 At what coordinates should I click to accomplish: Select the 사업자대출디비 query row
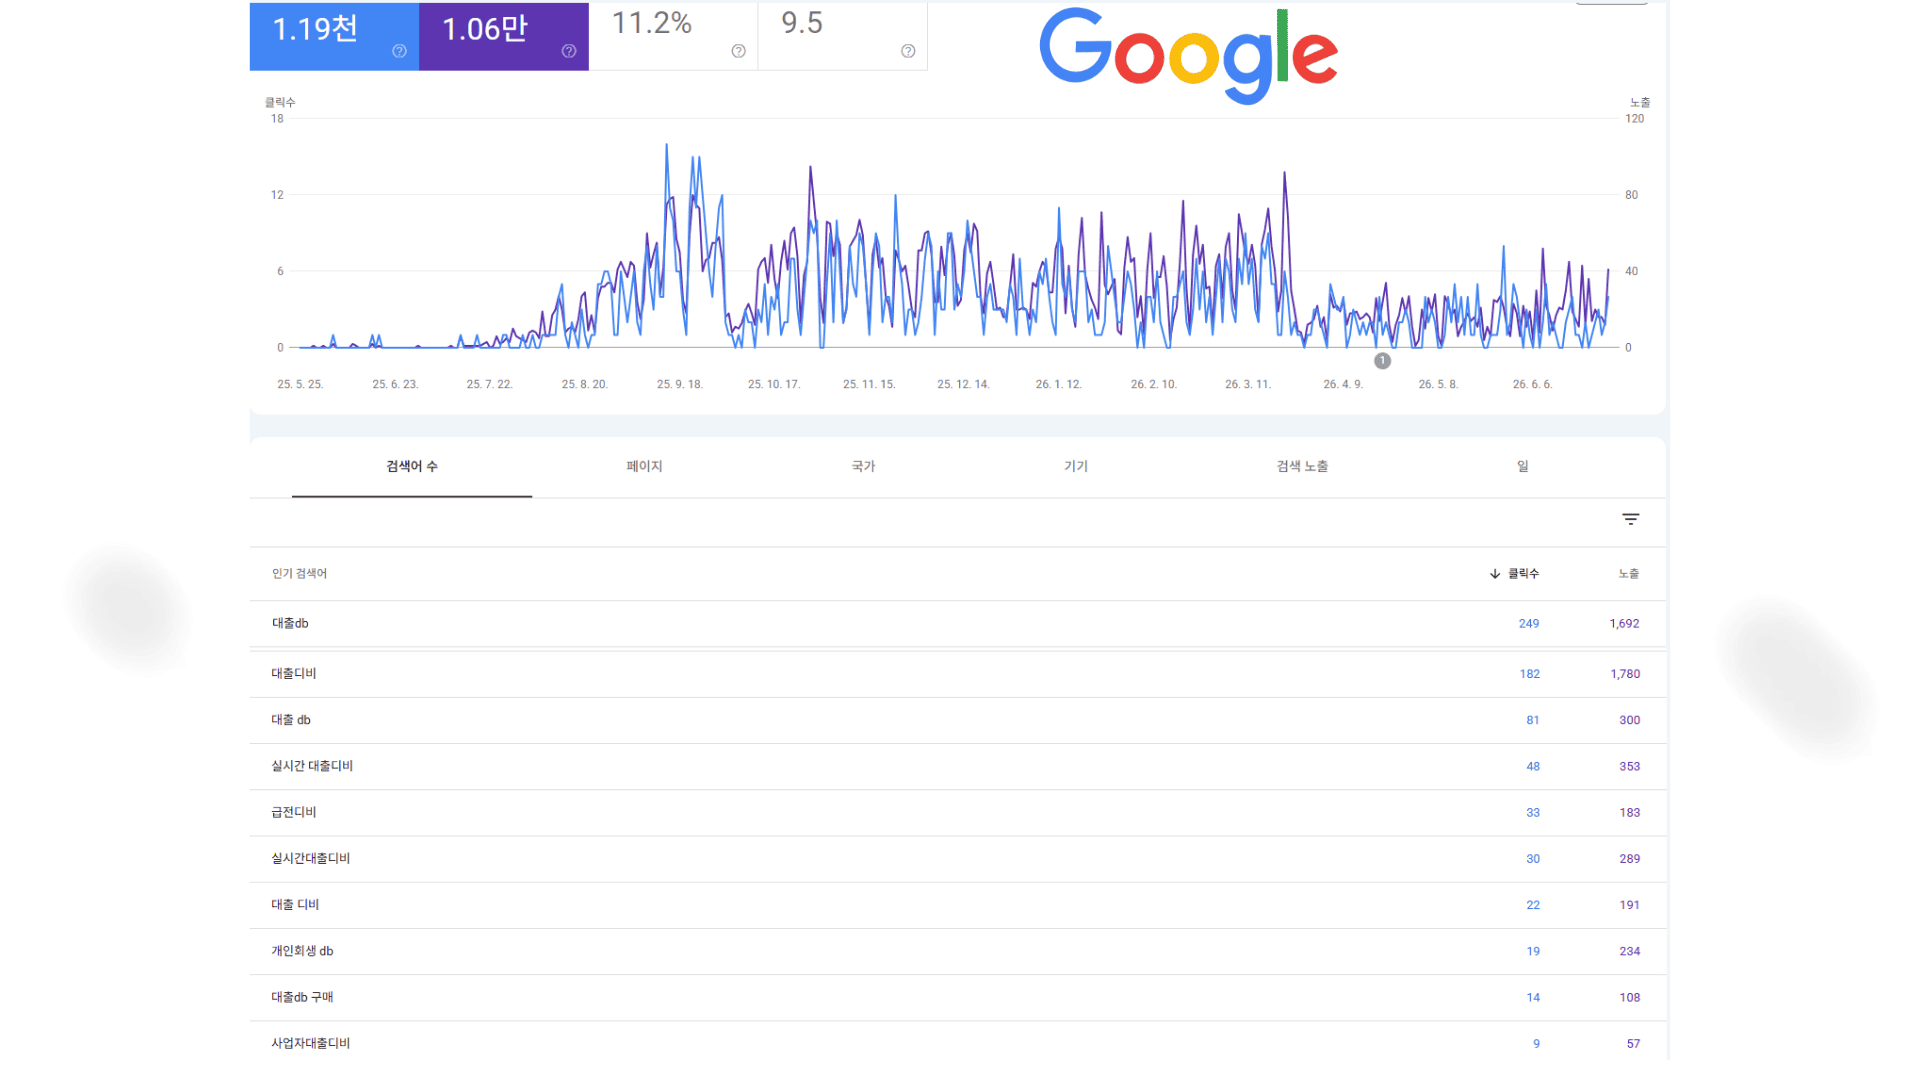point(958,1042)
